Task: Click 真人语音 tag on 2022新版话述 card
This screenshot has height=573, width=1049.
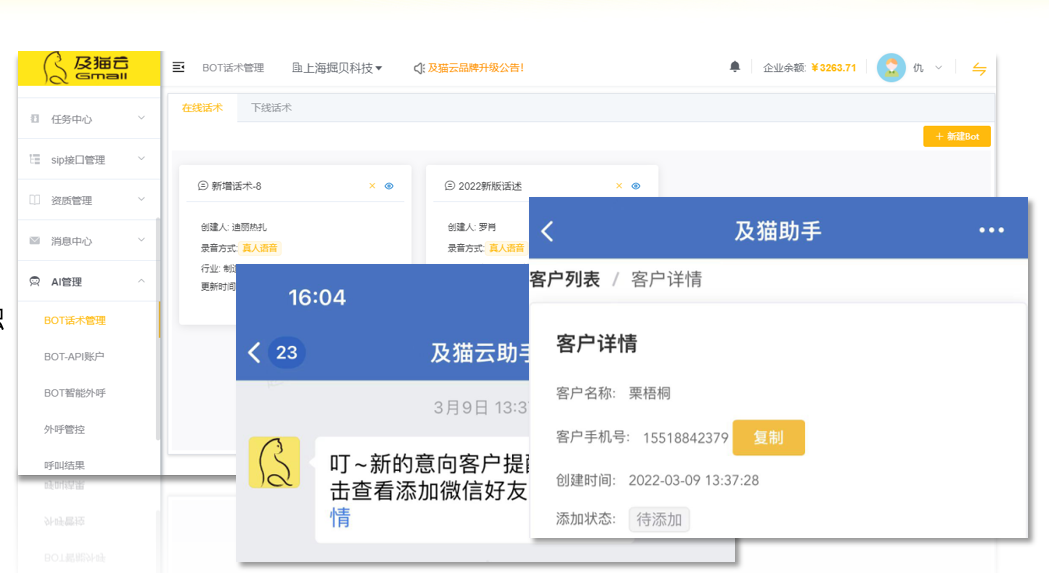Action: click(x=506, y=248)
